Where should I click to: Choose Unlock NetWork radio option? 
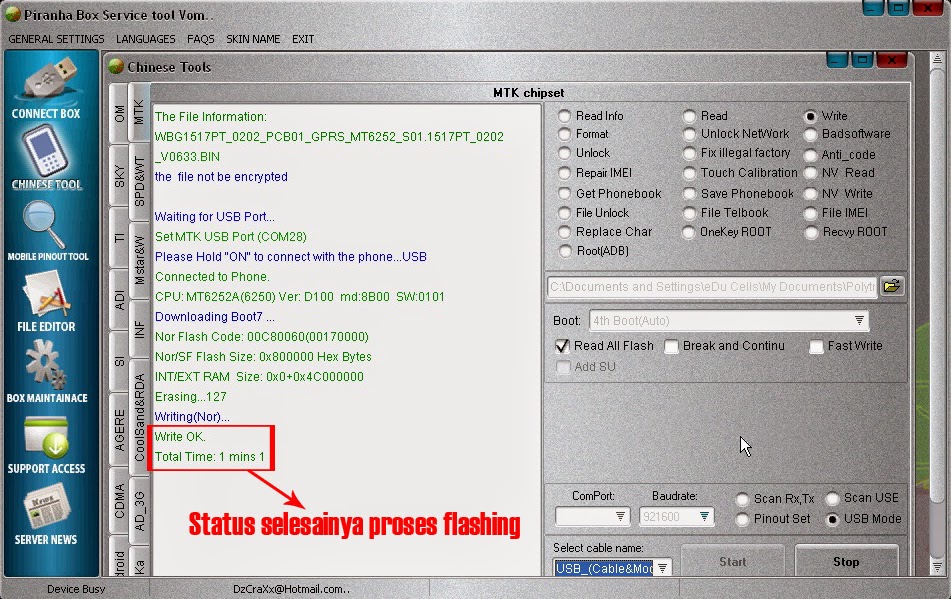(x=689, y=134)
